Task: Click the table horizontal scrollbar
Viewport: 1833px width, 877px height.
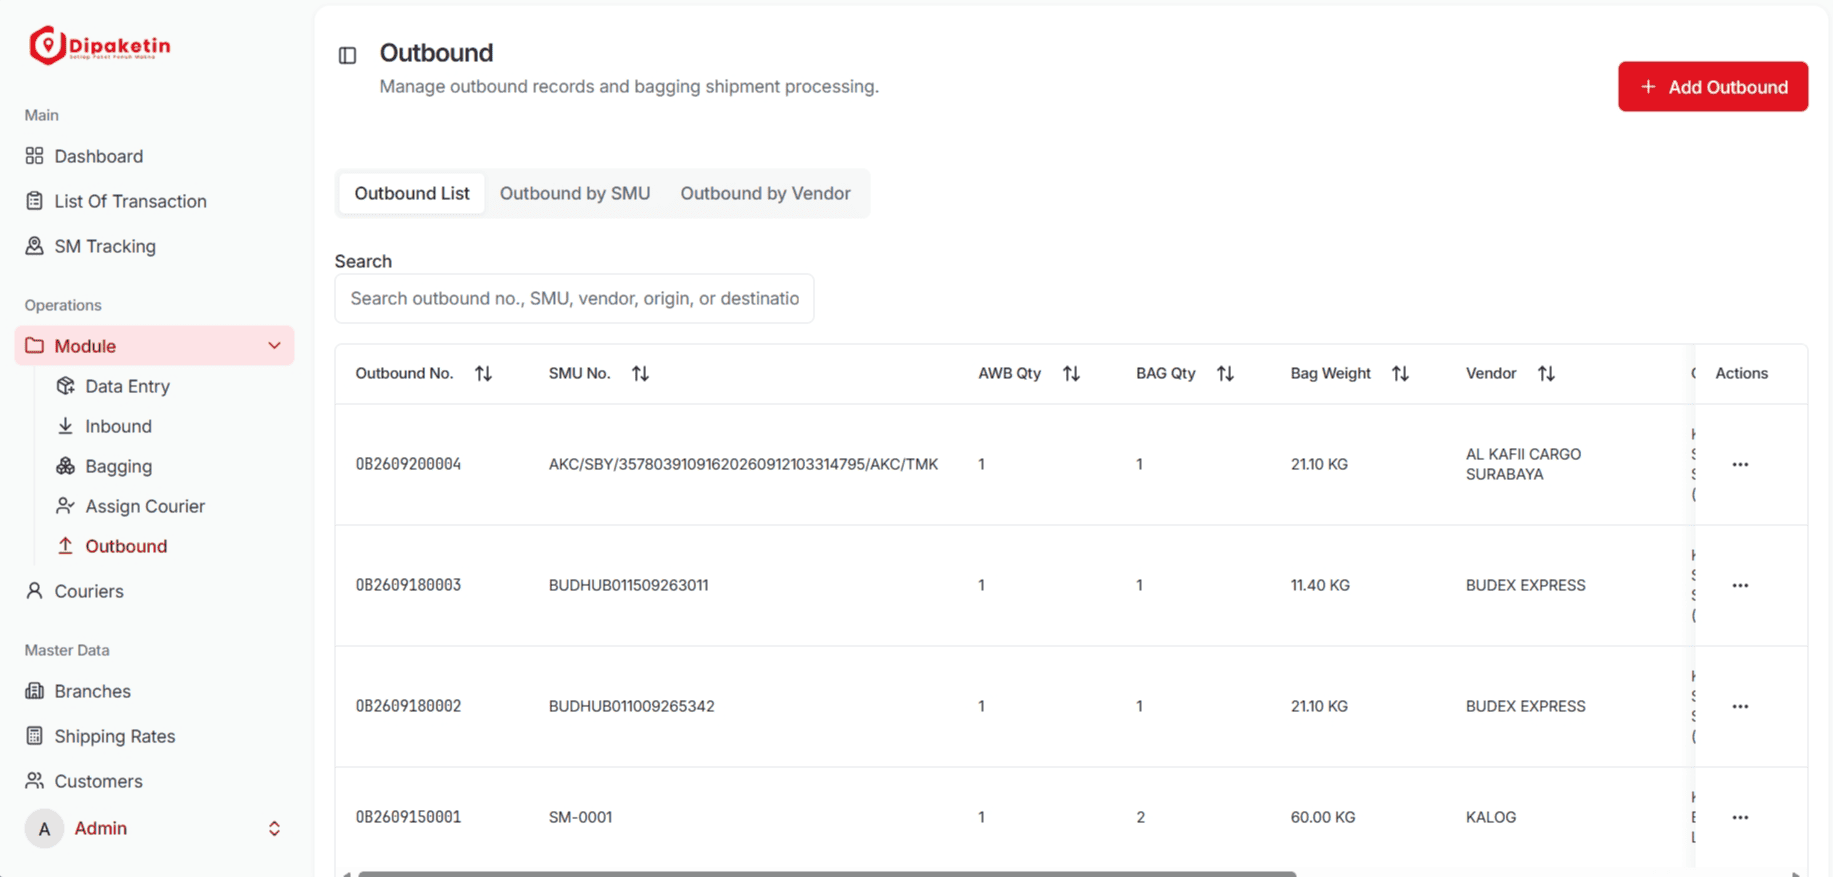Action: pos(827,873)
